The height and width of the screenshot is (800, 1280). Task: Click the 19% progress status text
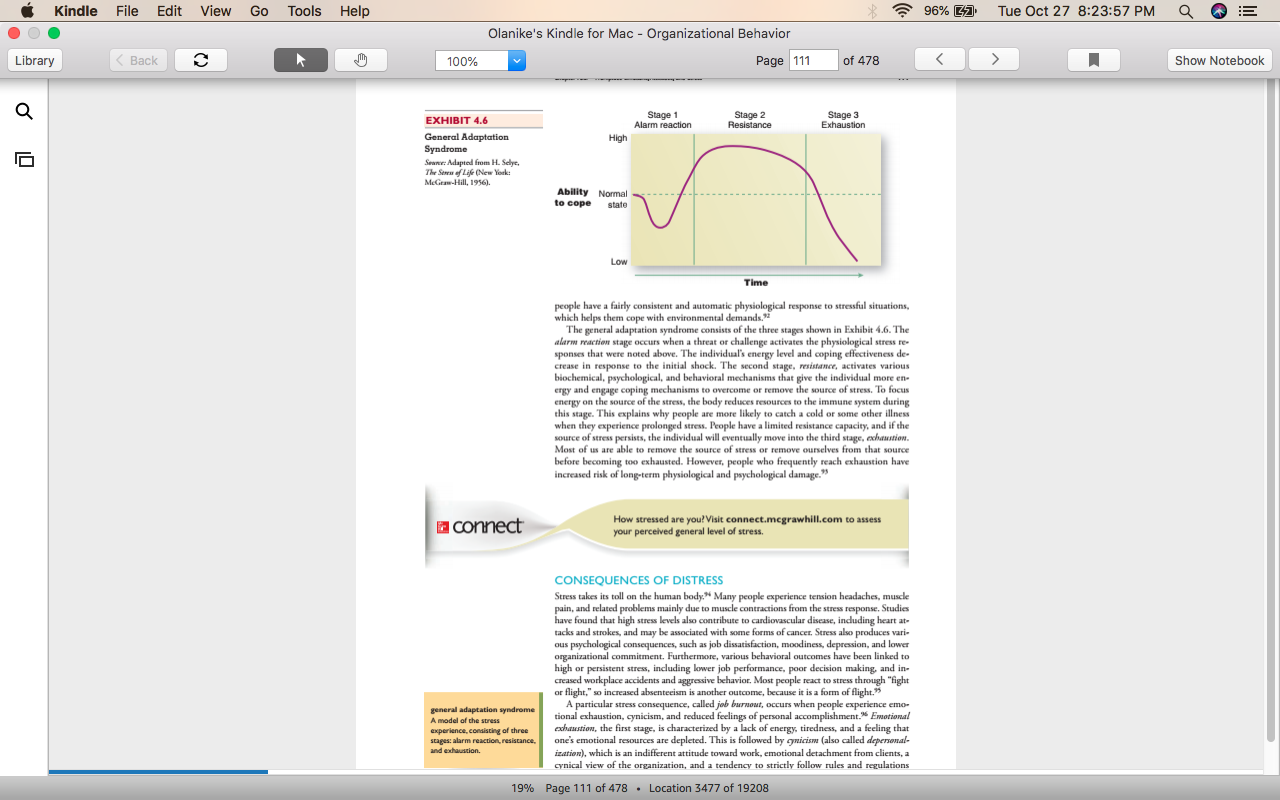523,788
